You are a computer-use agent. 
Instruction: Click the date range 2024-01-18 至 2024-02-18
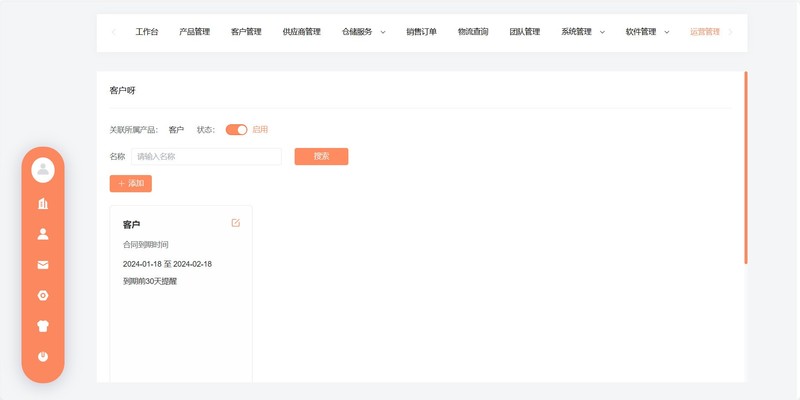point(167,264)
